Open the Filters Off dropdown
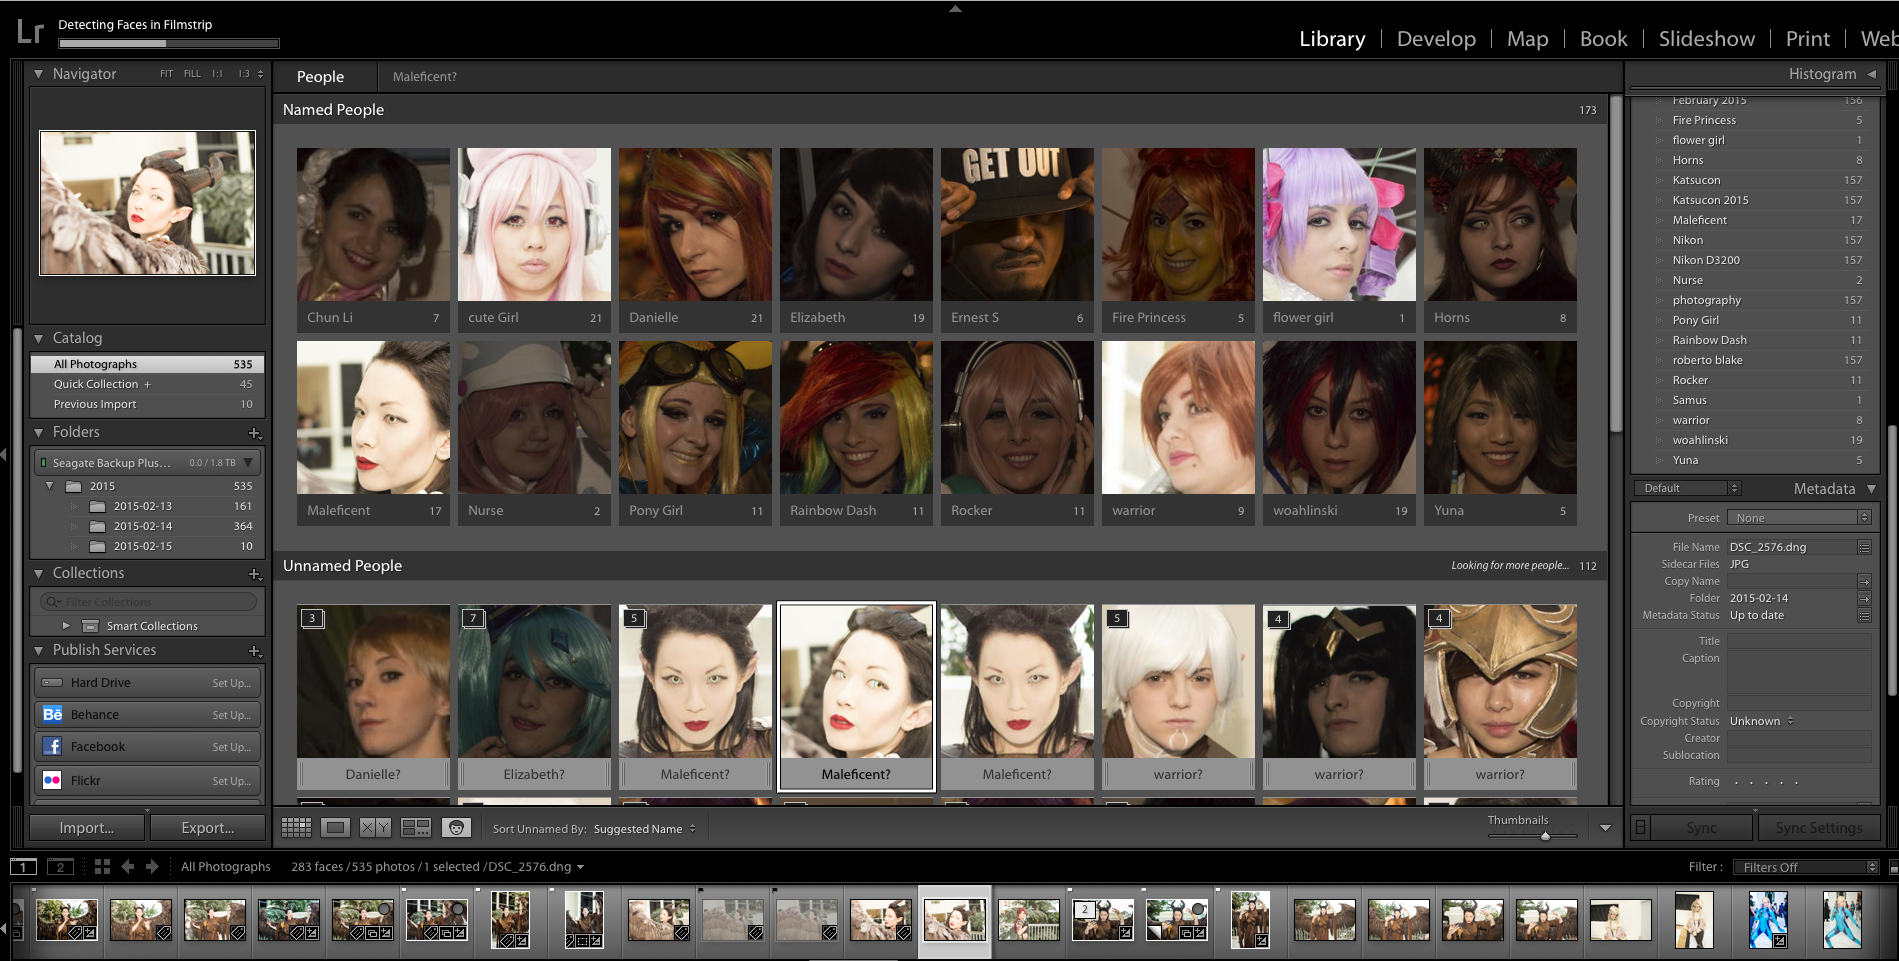Image resolution: width=1899 pixels, height=961 pixels. [x=1805, y=868]
